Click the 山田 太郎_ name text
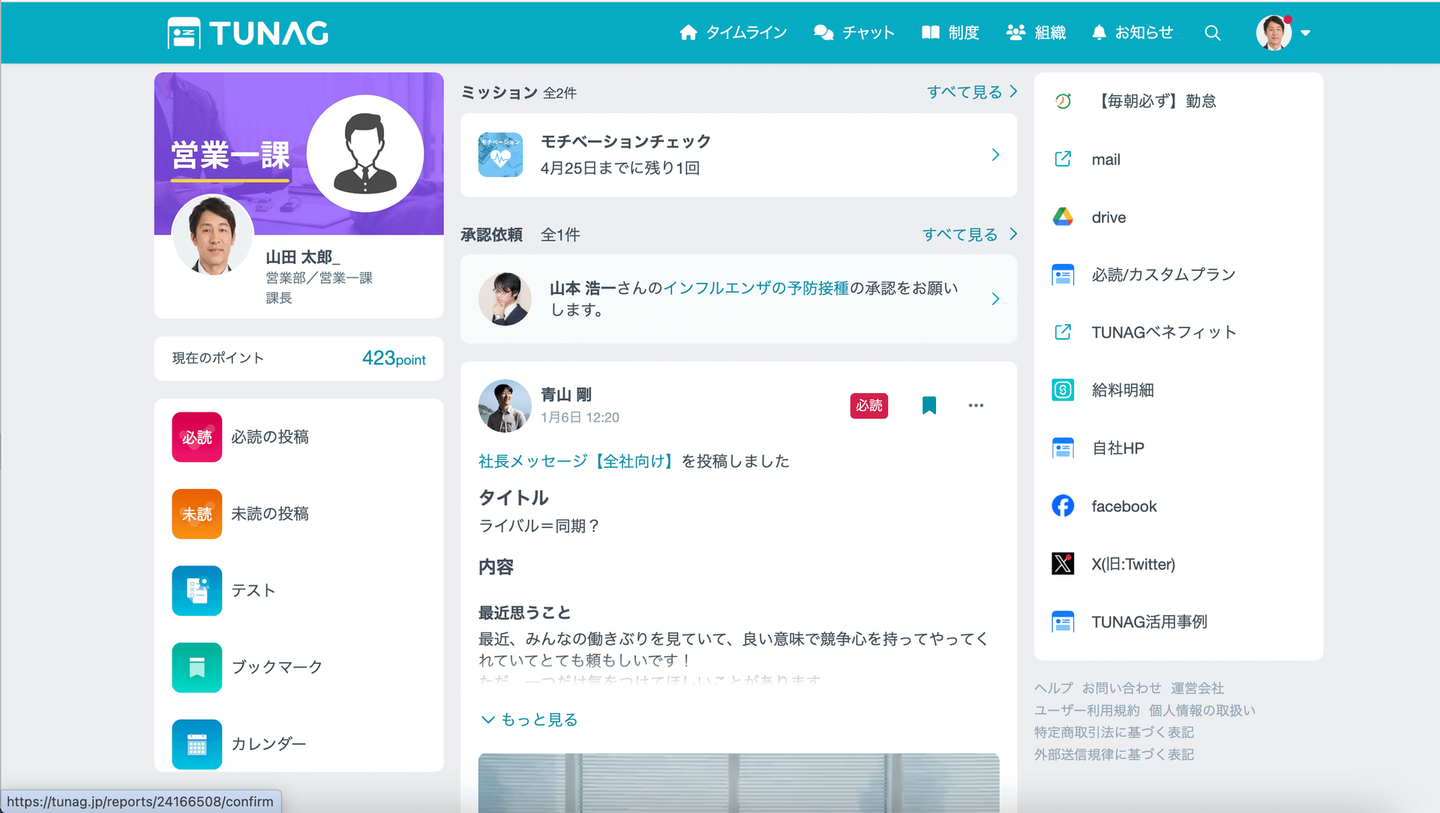The width and height of the screenshot is (1440, 813). (303, 258)
